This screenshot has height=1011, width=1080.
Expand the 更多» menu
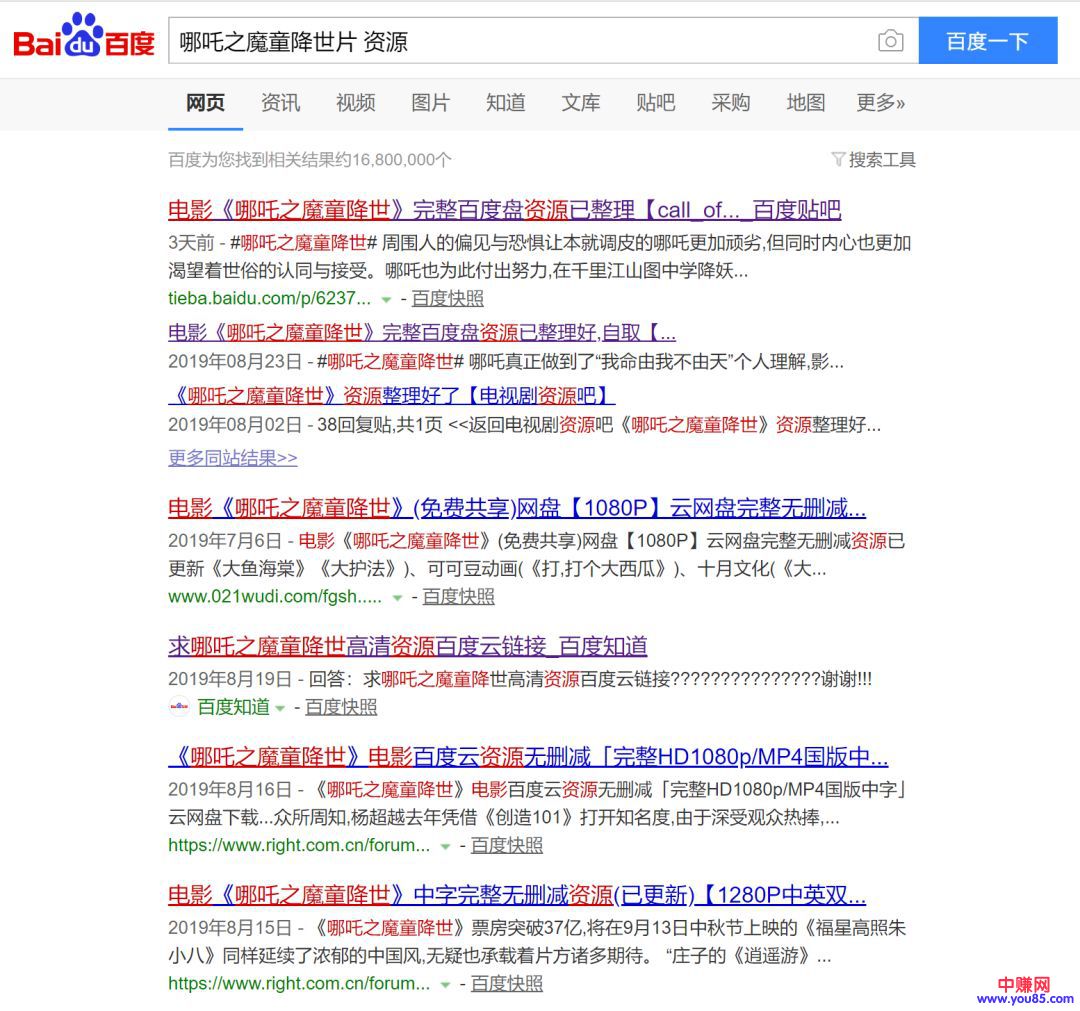880,103
